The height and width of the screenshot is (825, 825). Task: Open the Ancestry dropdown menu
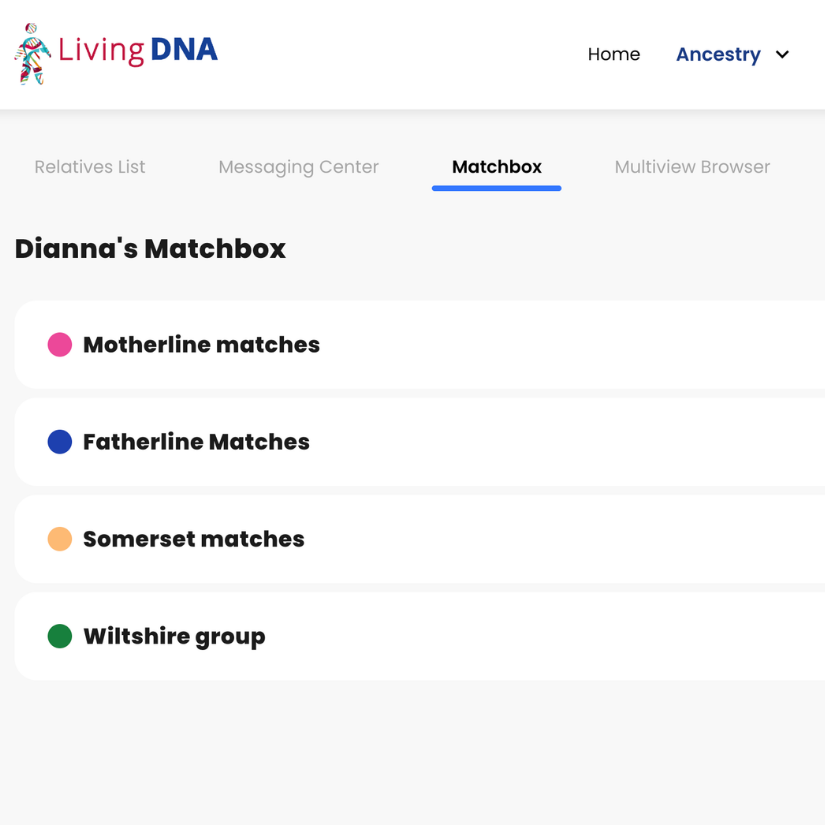click(718, 54)
